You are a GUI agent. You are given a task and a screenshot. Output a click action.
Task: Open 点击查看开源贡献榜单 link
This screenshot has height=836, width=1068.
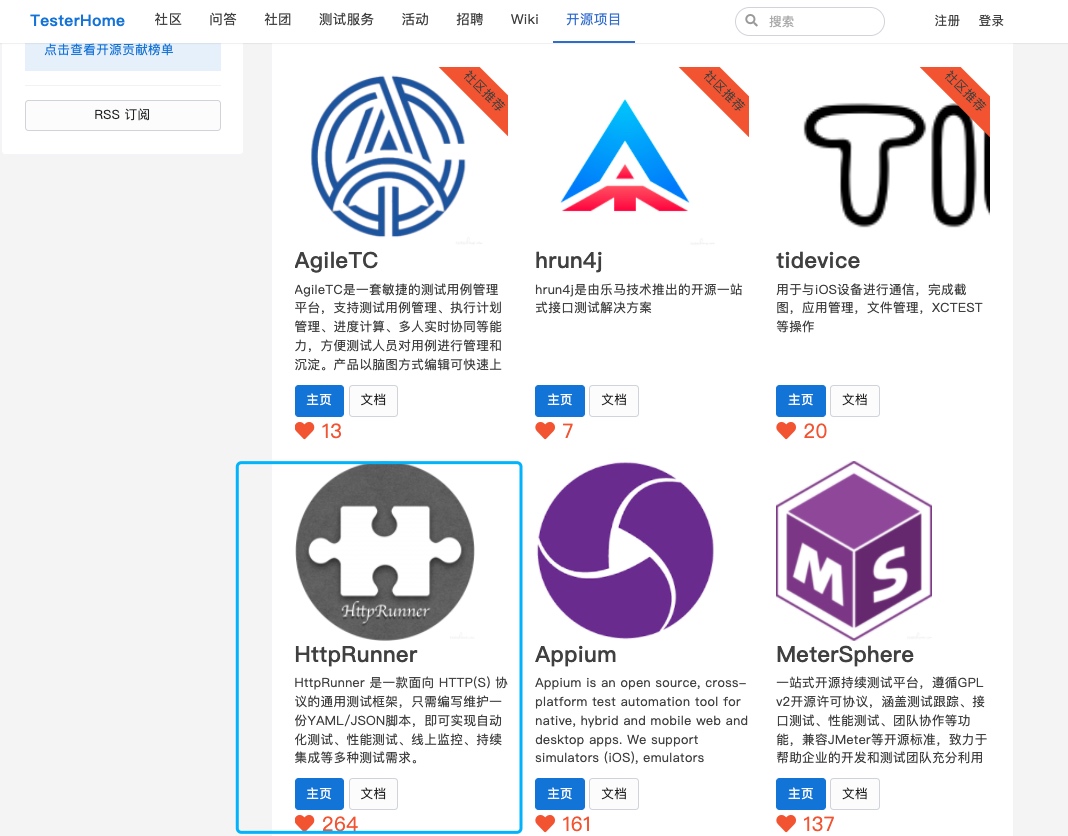coord(109,50)
